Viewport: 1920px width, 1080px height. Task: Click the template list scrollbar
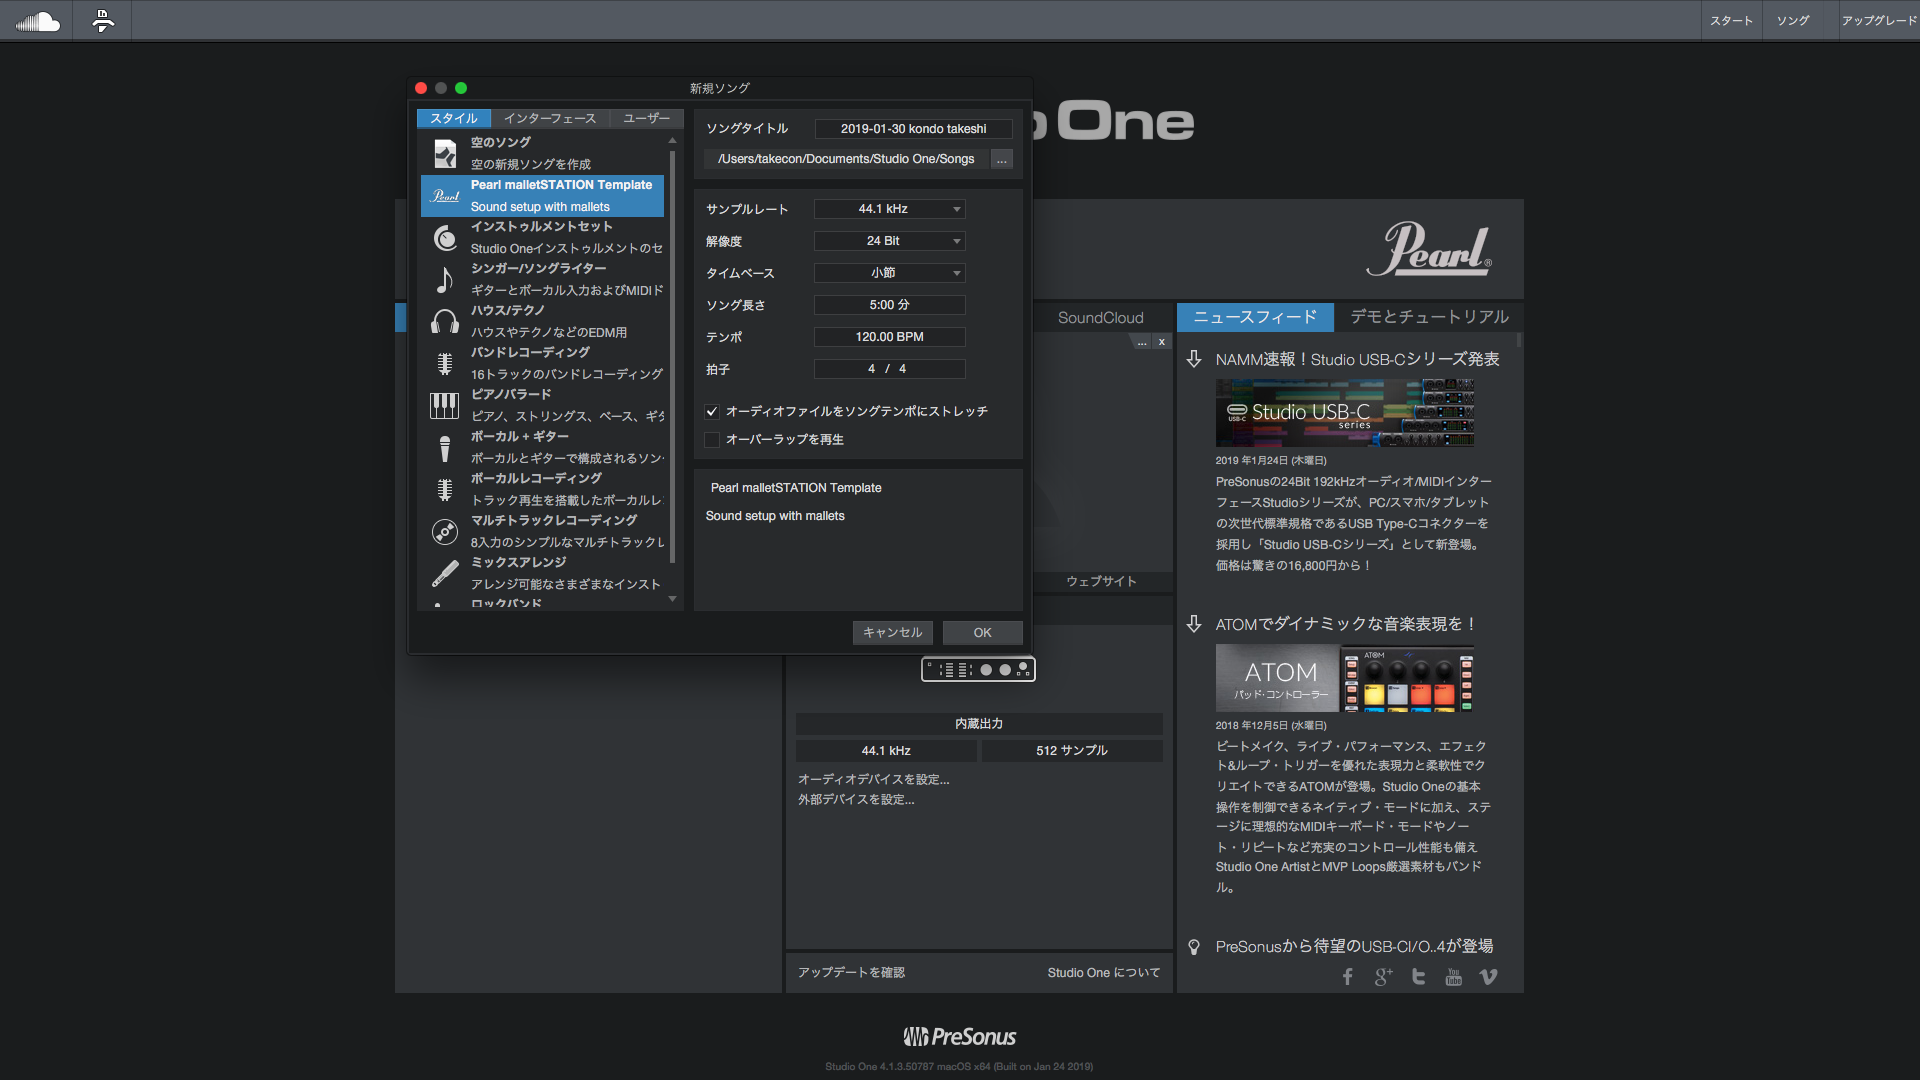point(672,357)
